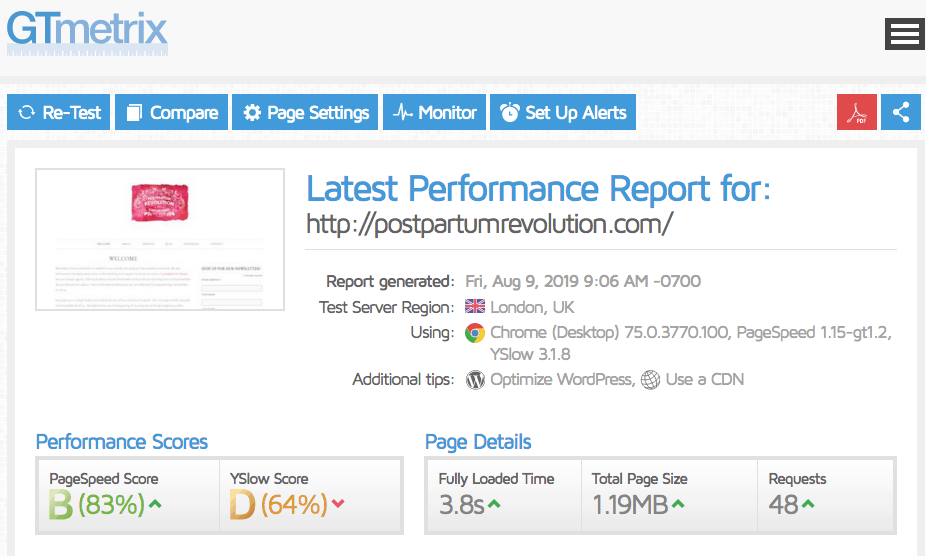
Task: Click the PageSpeed Score label
Action: coord(104,479)
